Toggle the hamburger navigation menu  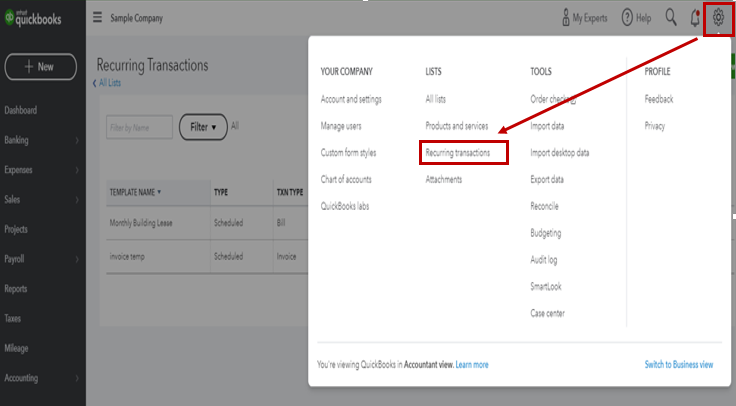click(97, 18)
